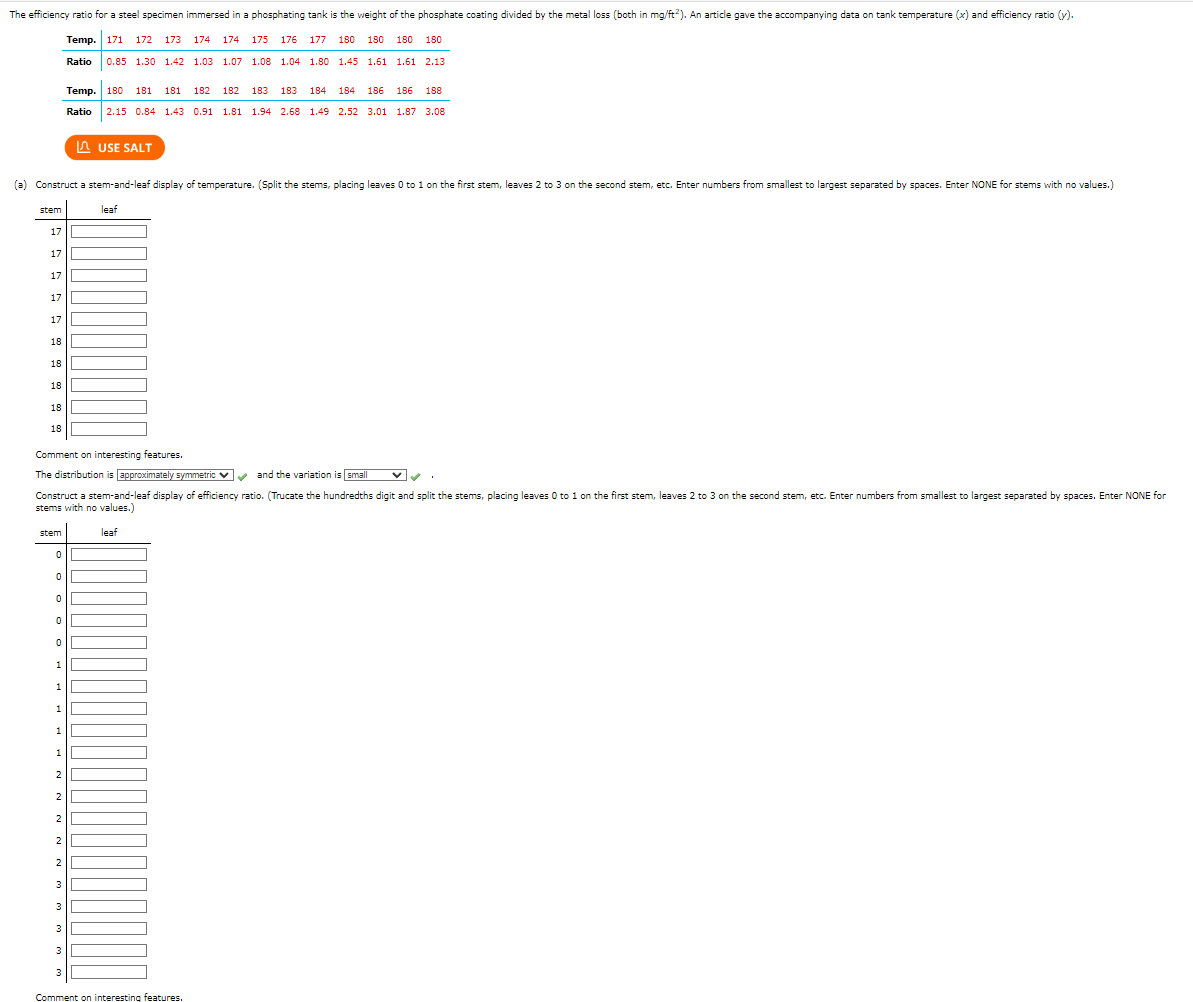
Task: Click the leaf input for the last 17 stem
Action: click(108, 318)
